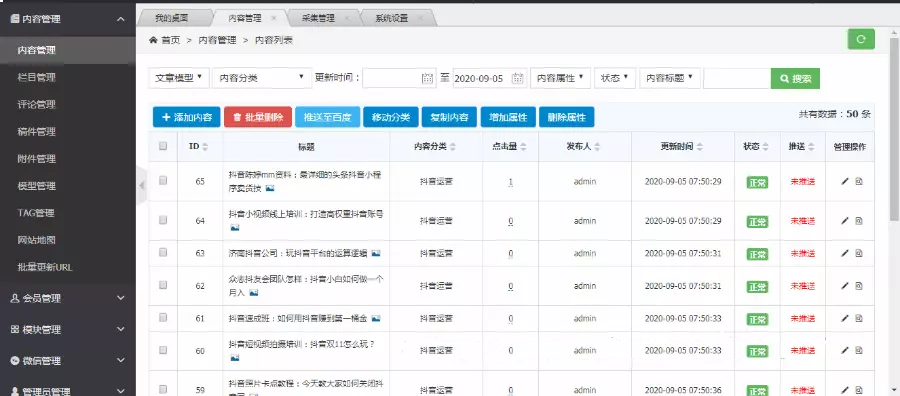Click the green refresh icon button
Screen dimensions: 900x396
861,40
